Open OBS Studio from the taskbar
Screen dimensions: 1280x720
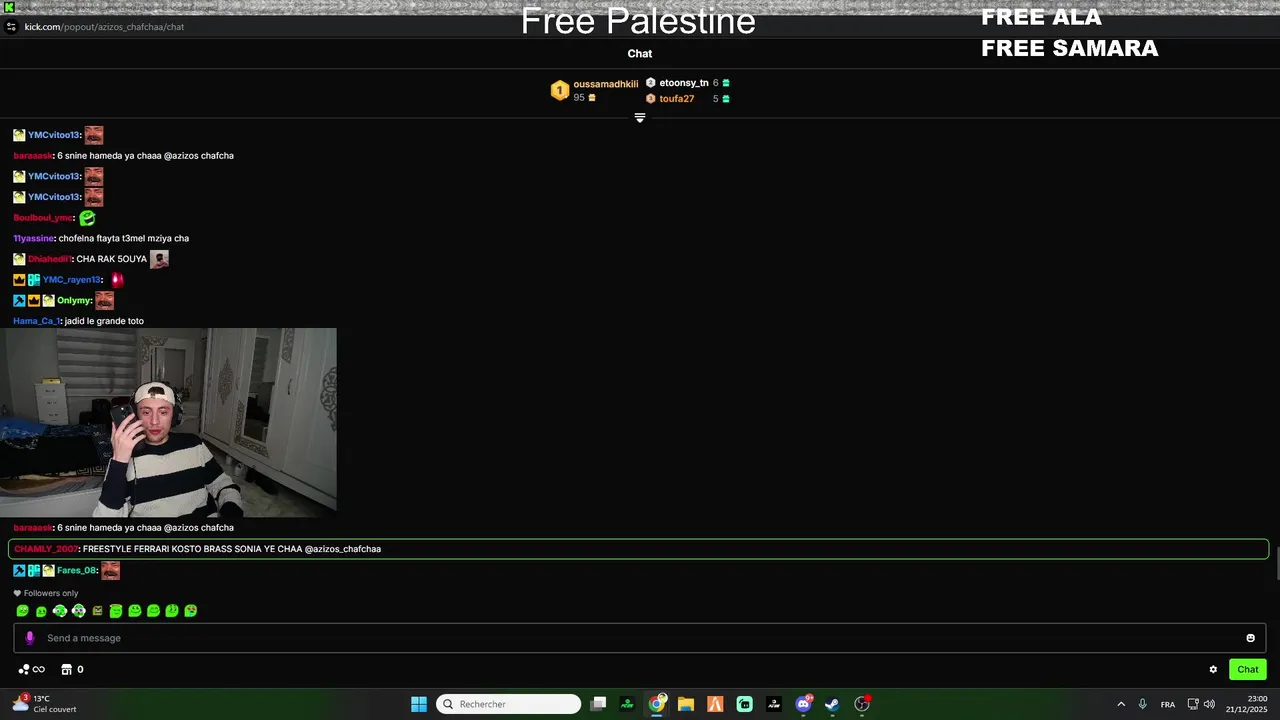[862, 704]
